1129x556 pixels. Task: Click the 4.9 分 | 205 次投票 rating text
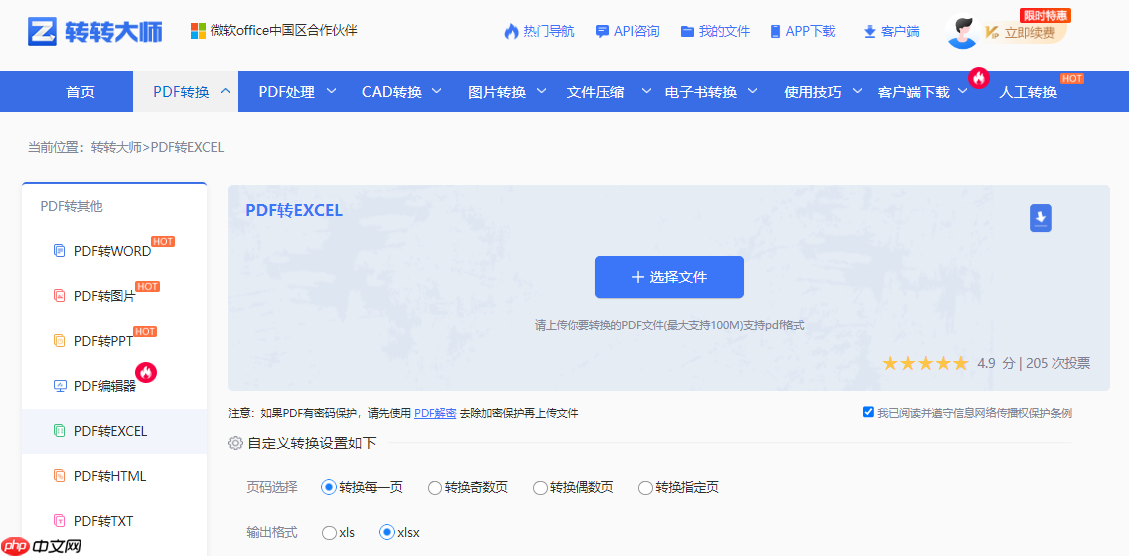[x=1033, y=363]
